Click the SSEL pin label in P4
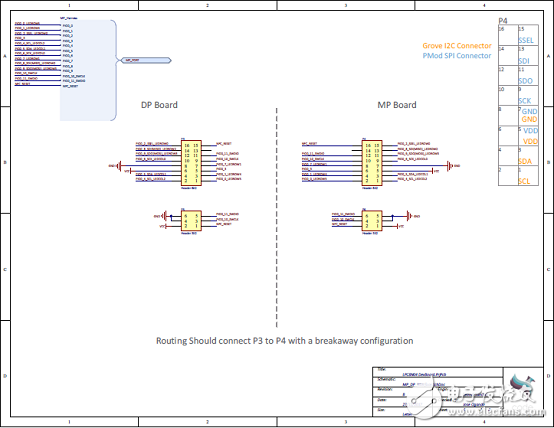This screenshot has width=554, height=428. (526, 40)
